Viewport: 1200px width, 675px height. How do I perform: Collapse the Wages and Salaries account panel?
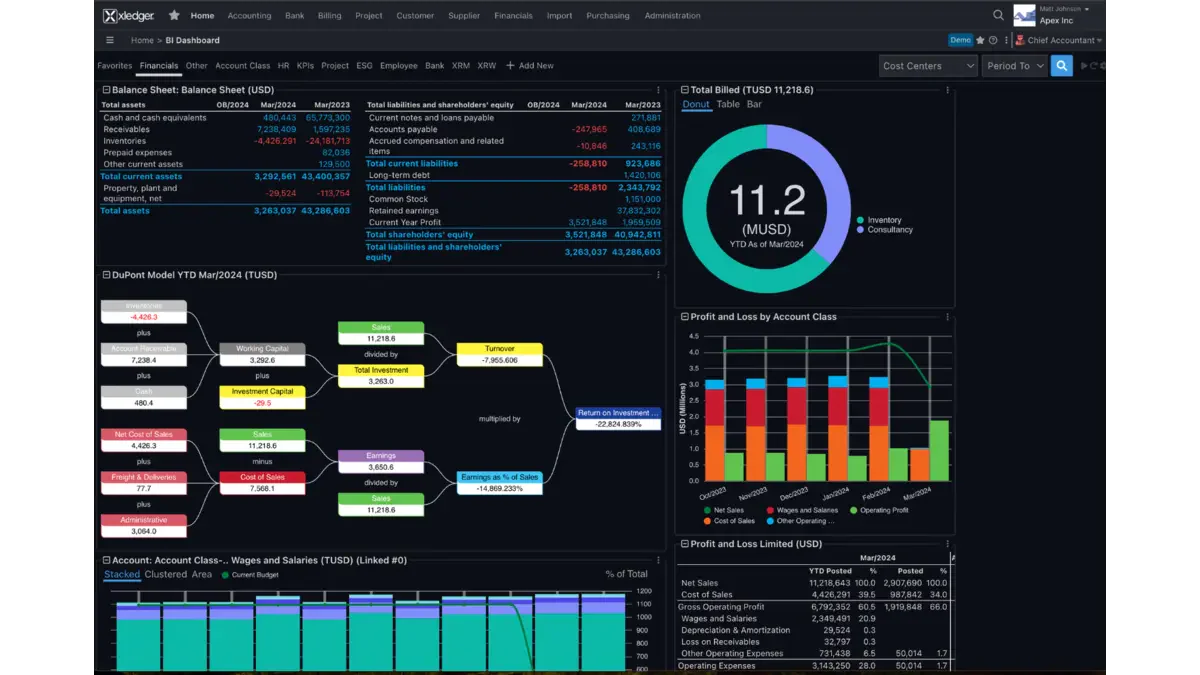coord(106,560)
